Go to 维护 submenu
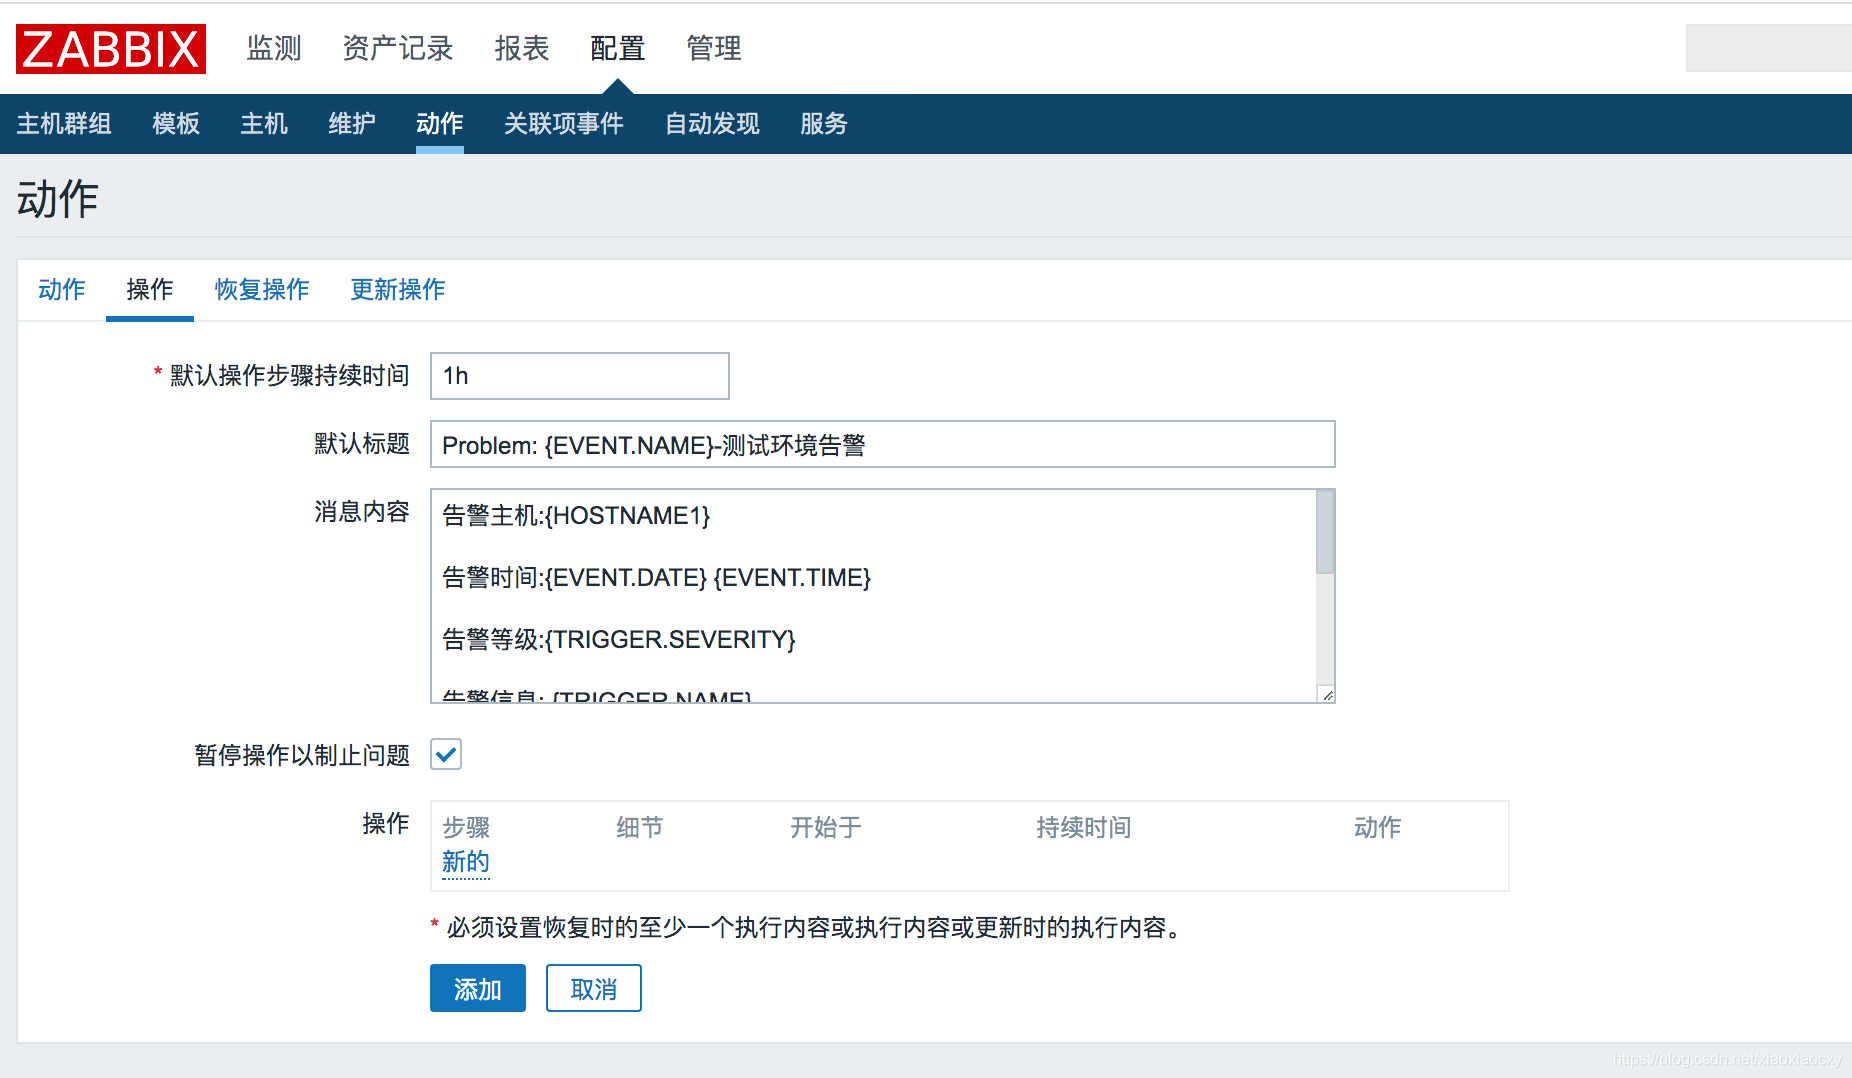Image resolution: width=1852 pixels, height=1078 pixels. point(352,124)
